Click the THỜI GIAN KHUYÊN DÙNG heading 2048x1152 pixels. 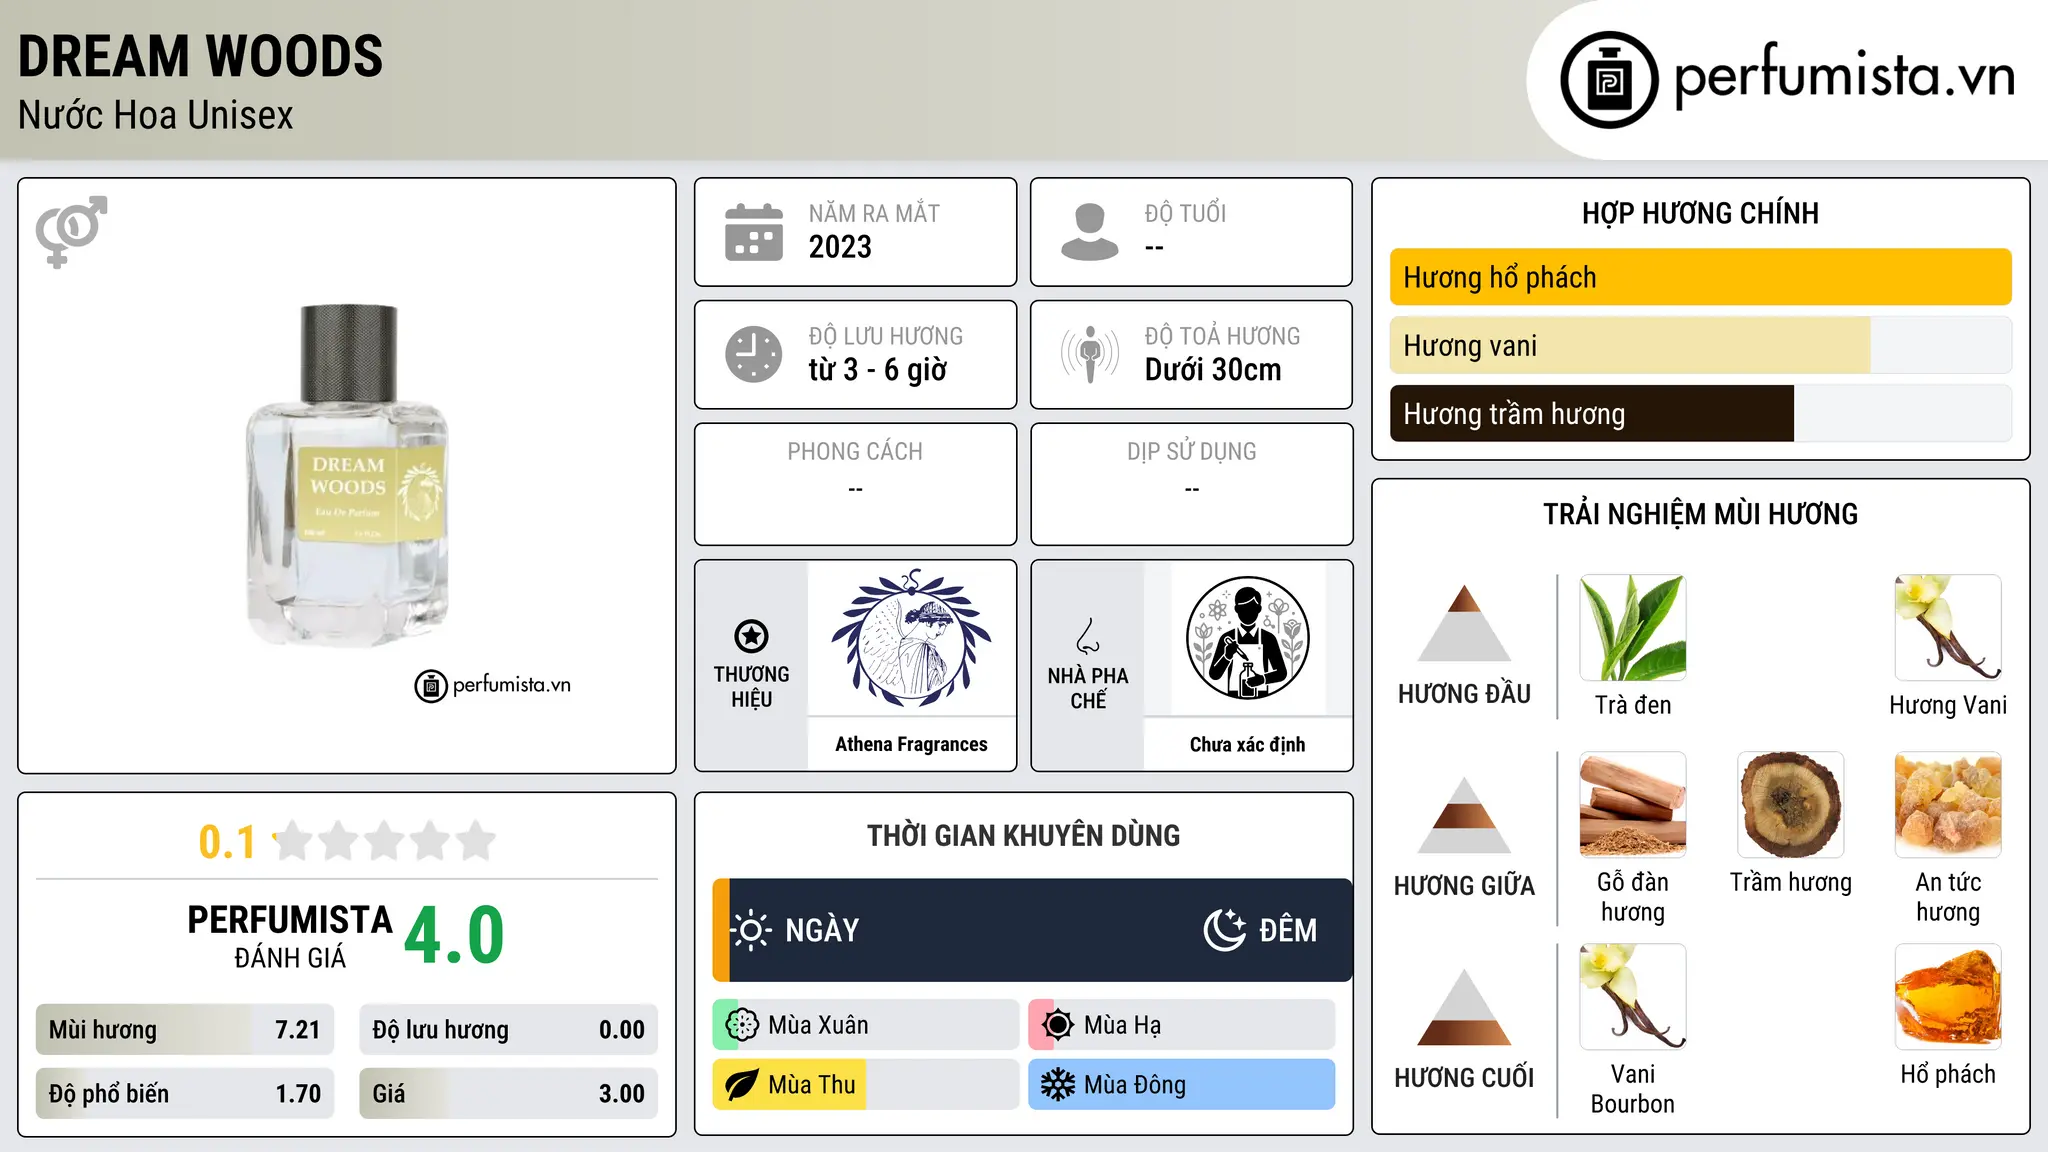[x=1024, y=835]
